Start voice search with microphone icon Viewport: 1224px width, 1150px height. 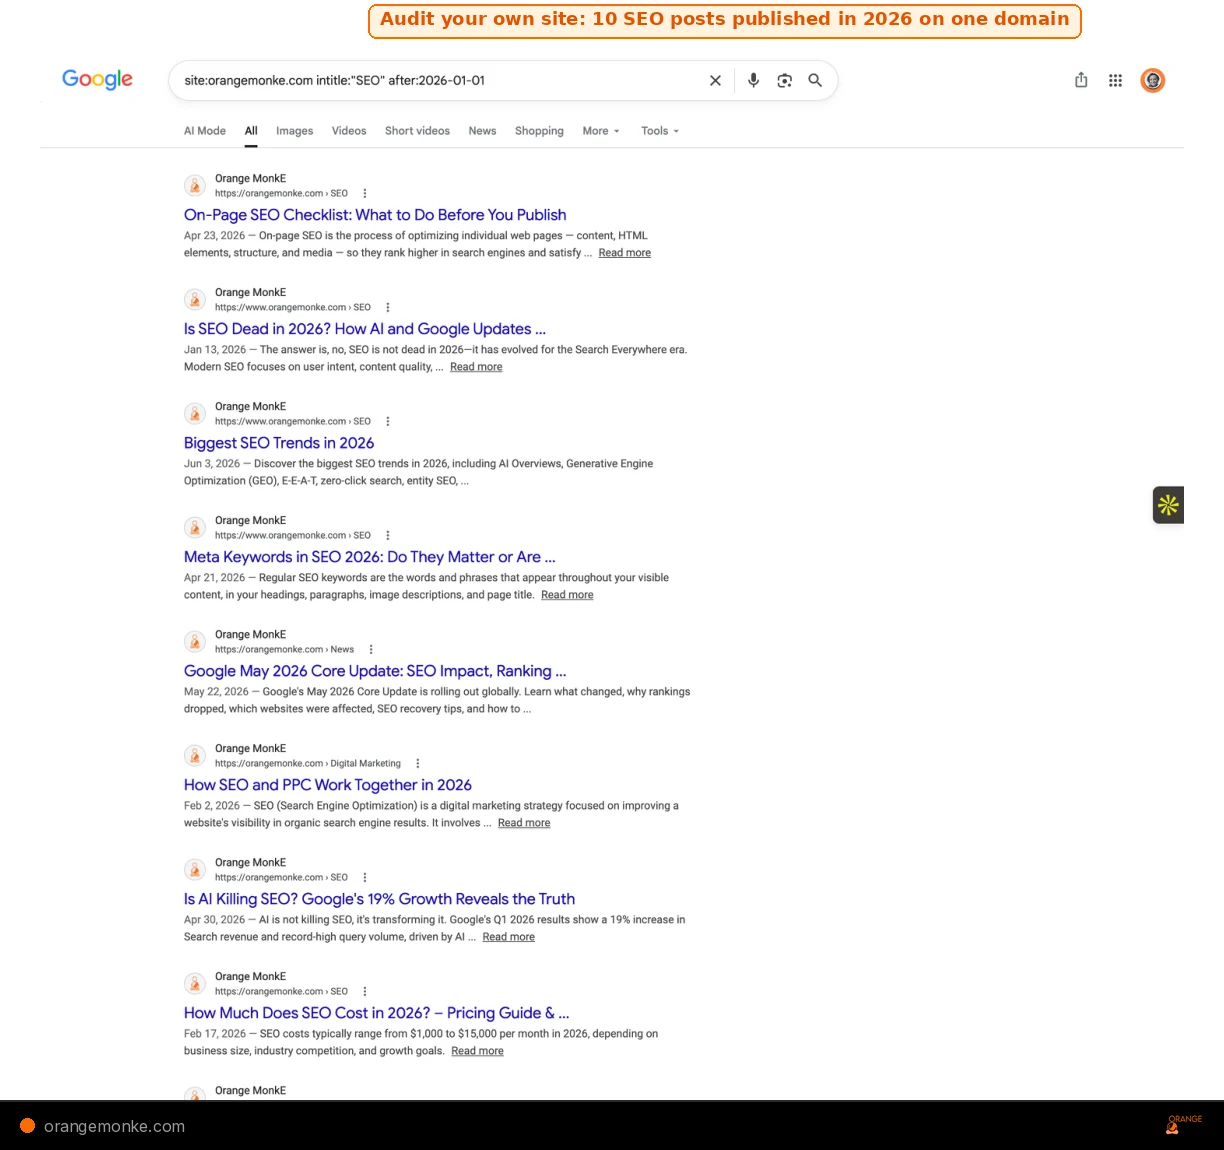point(754,81)
